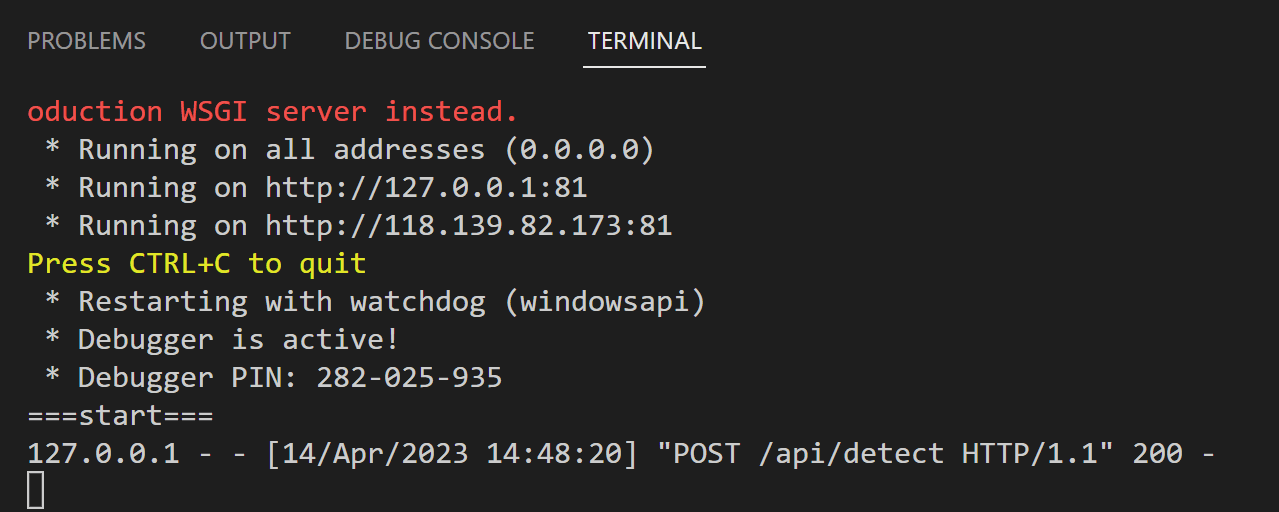
Task: Open the http://118.139.82.173:81 link
Action: [468, 226]
